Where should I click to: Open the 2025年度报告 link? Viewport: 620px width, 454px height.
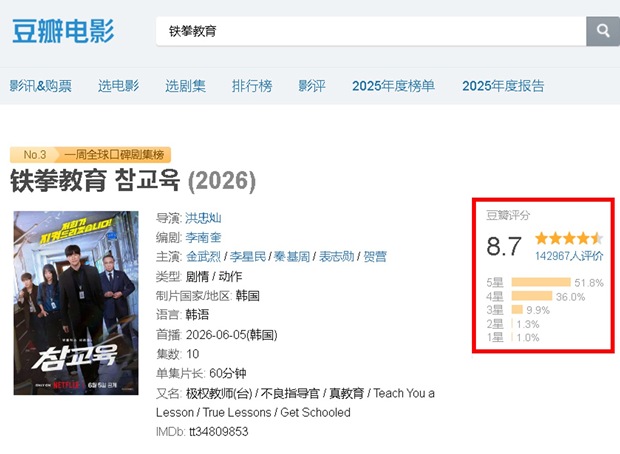click(x=503, y=86)
